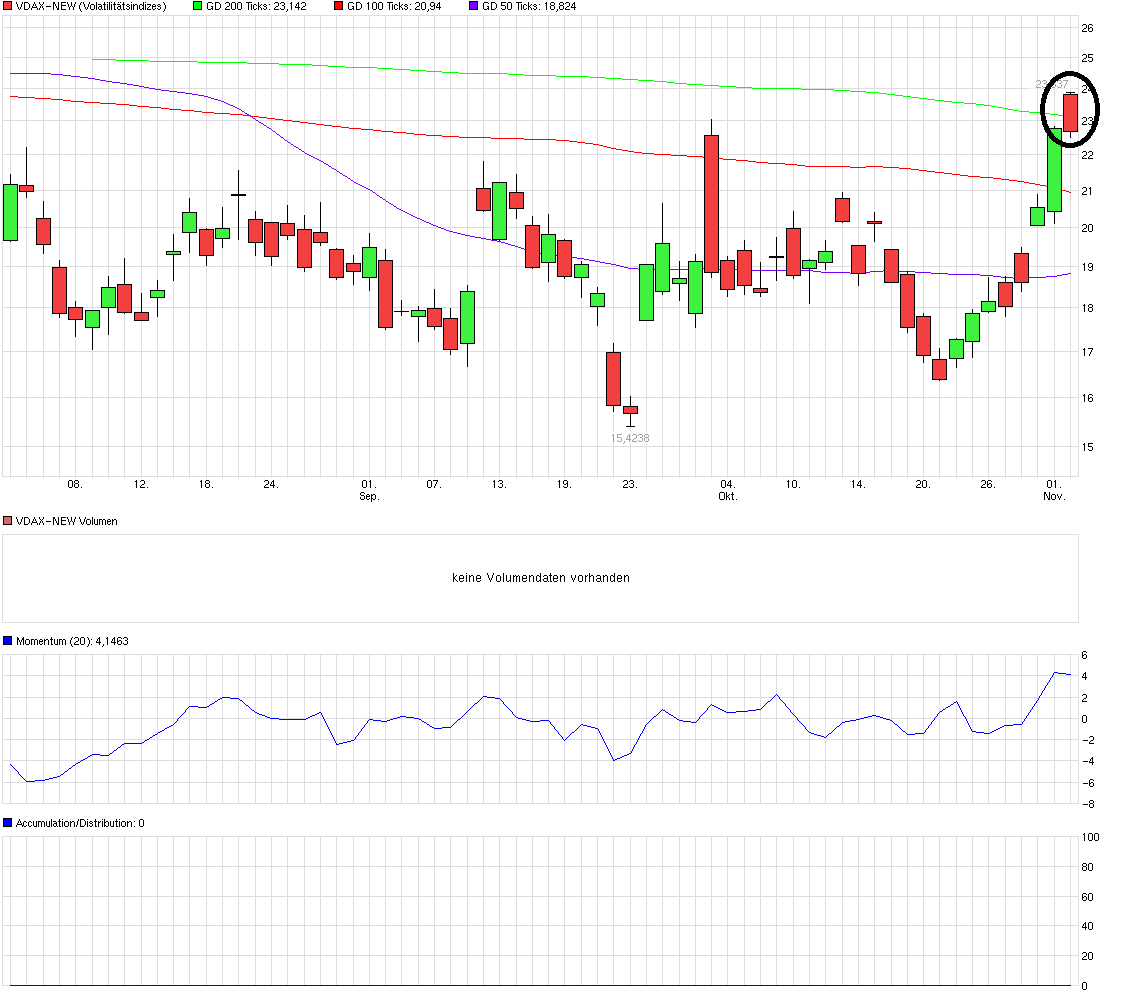Click the momentum axis value '6'
This screenshot has width=1125, height=997.
click(x=1085, y=655)
